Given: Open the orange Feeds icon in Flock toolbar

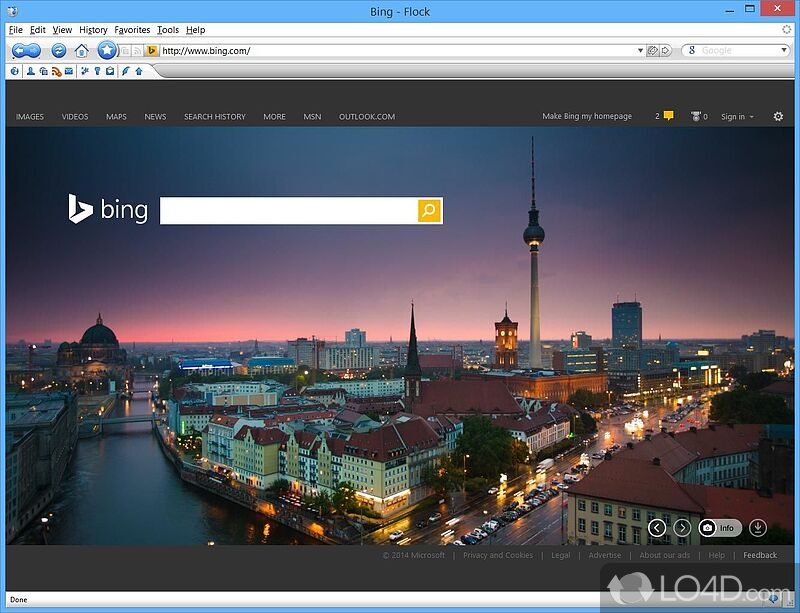Looking at the screenshot, I should 57,71.
